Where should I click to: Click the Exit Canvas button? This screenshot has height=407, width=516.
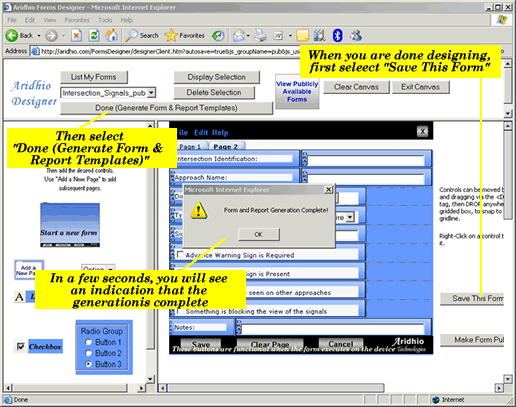pos(420,87)
